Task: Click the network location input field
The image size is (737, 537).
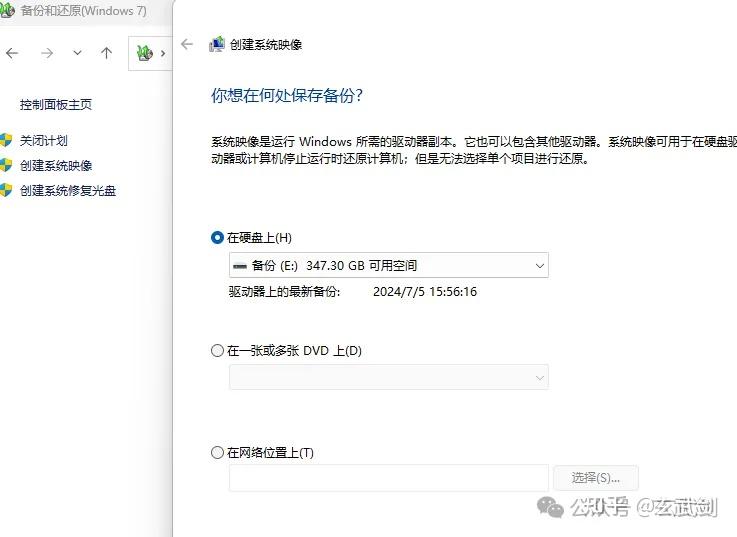Action: pos(389,478)
